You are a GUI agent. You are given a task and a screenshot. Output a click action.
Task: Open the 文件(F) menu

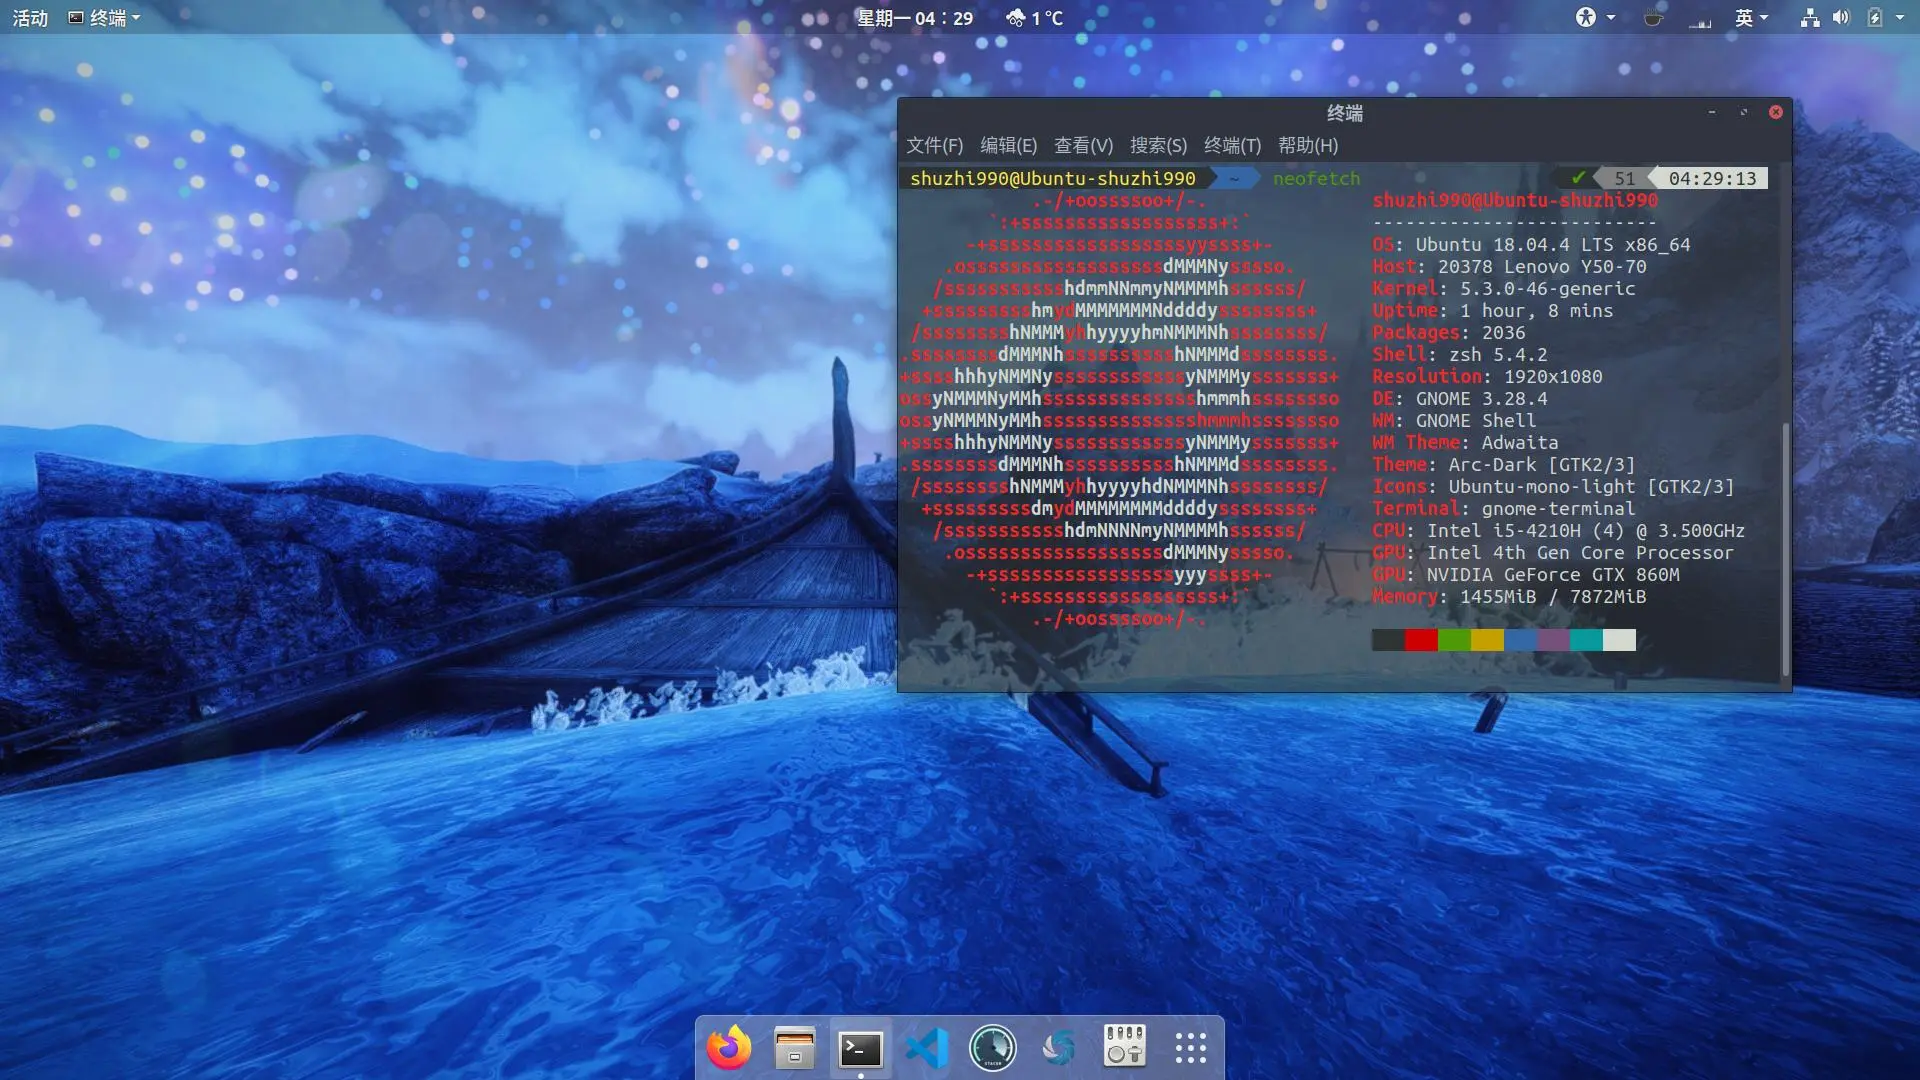pos(934,146)
